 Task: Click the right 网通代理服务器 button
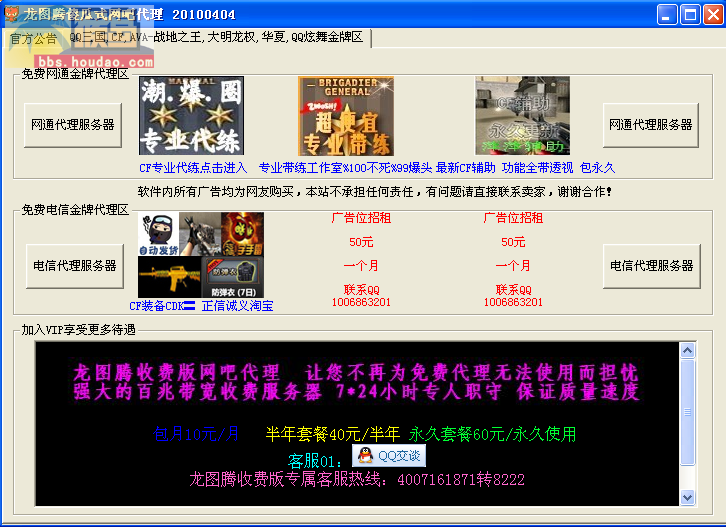[x=651, y=125]
